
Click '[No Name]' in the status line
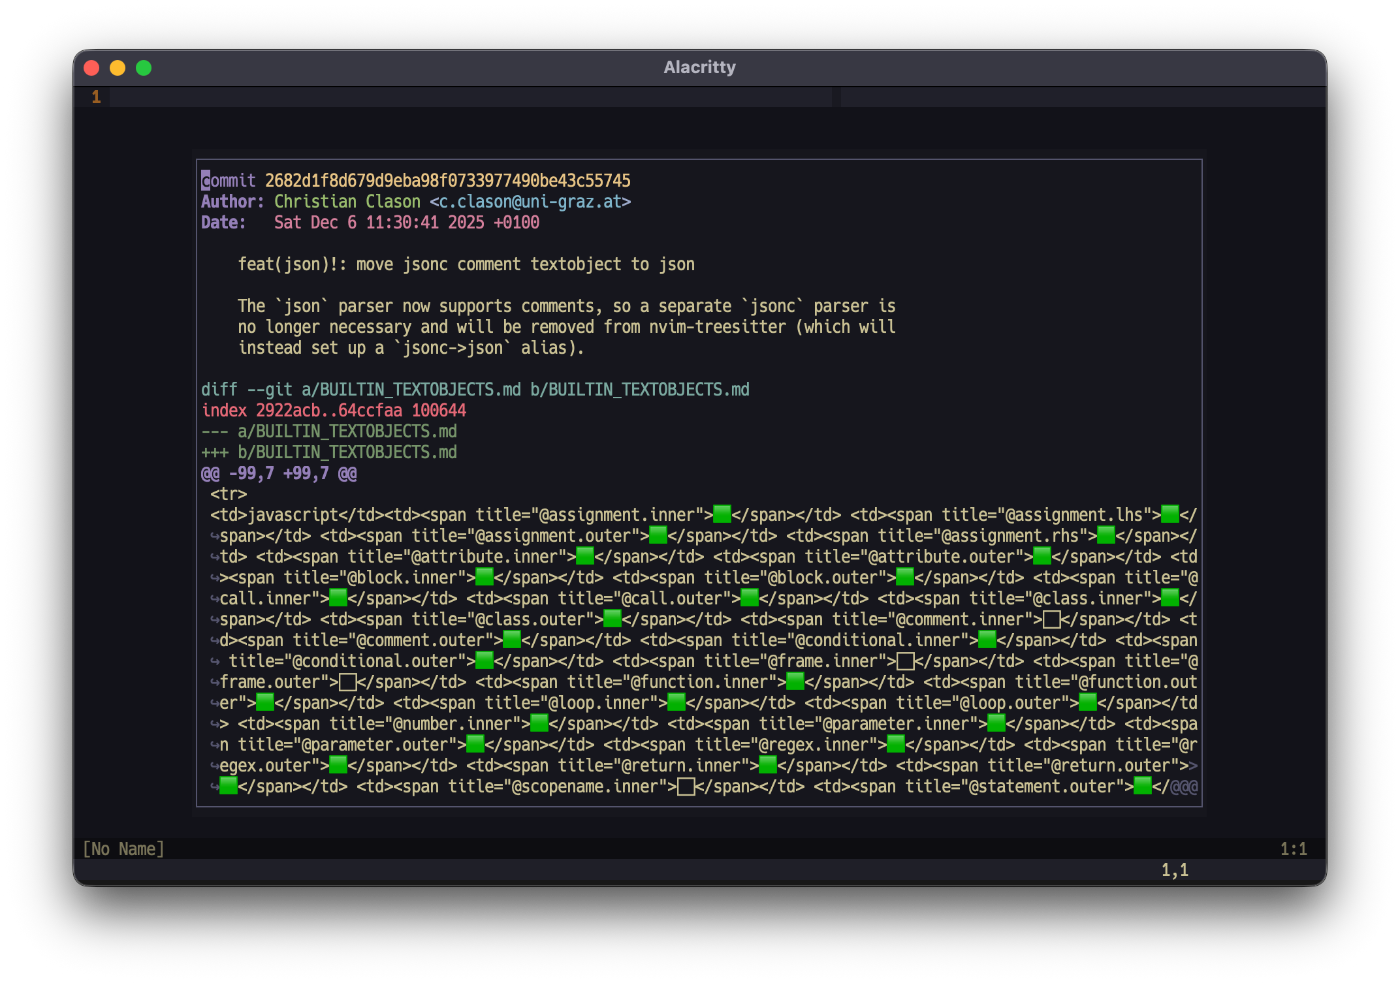(x=124, y=849)
